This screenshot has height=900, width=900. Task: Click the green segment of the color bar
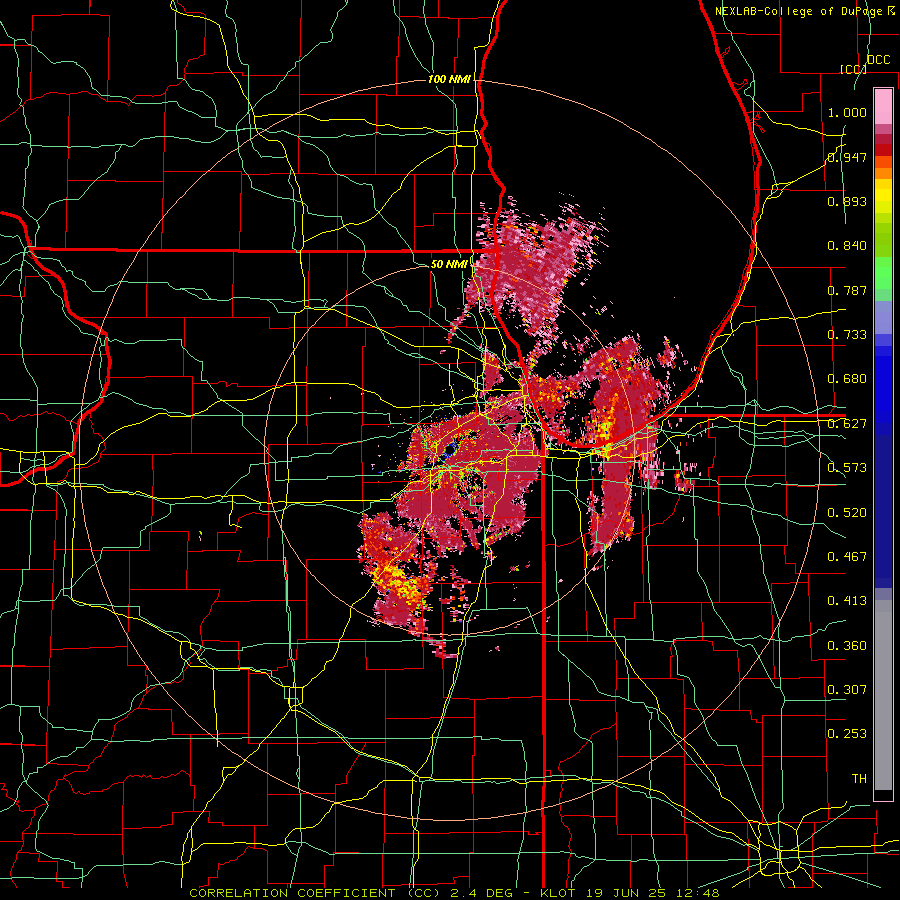pyautogui.click(x=883, y=273)
